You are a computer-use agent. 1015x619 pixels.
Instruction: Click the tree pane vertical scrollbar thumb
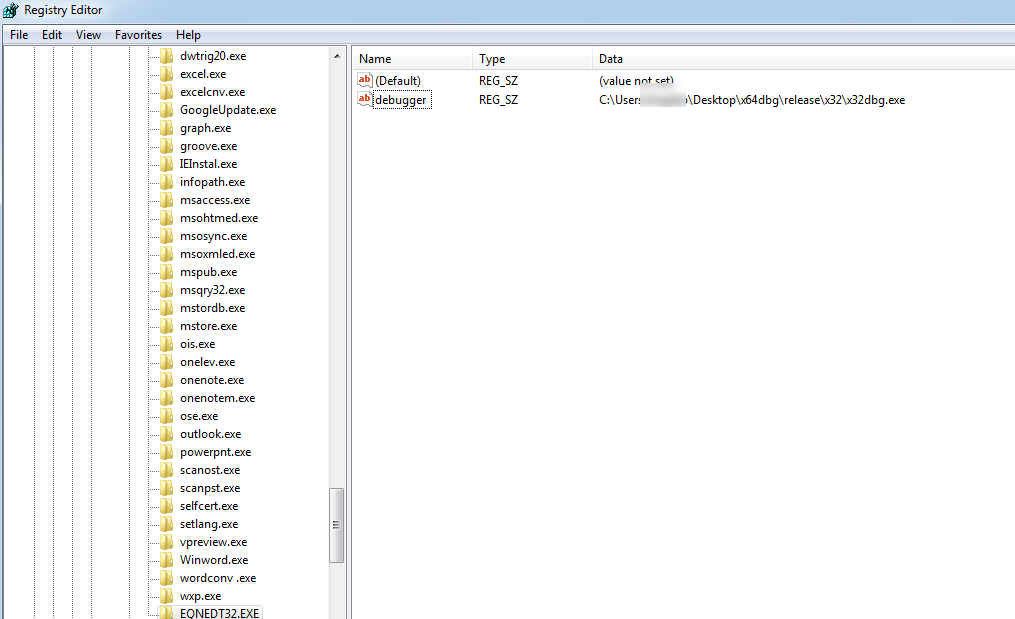click(x=337, y=525)
